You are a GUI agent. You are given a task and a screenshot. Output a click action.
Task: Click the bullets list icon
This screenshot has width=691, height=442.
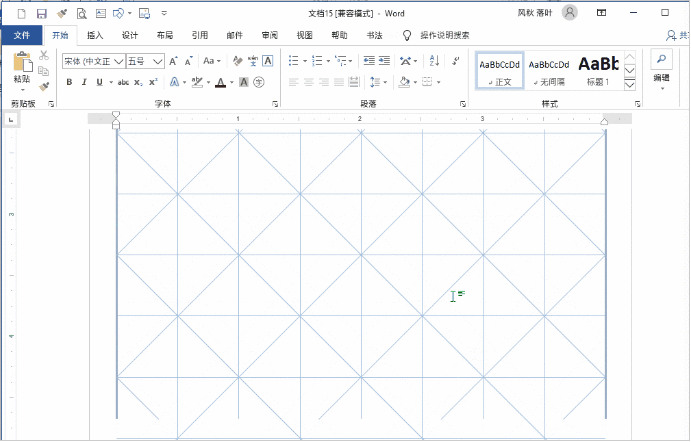[x=293, y=61]
